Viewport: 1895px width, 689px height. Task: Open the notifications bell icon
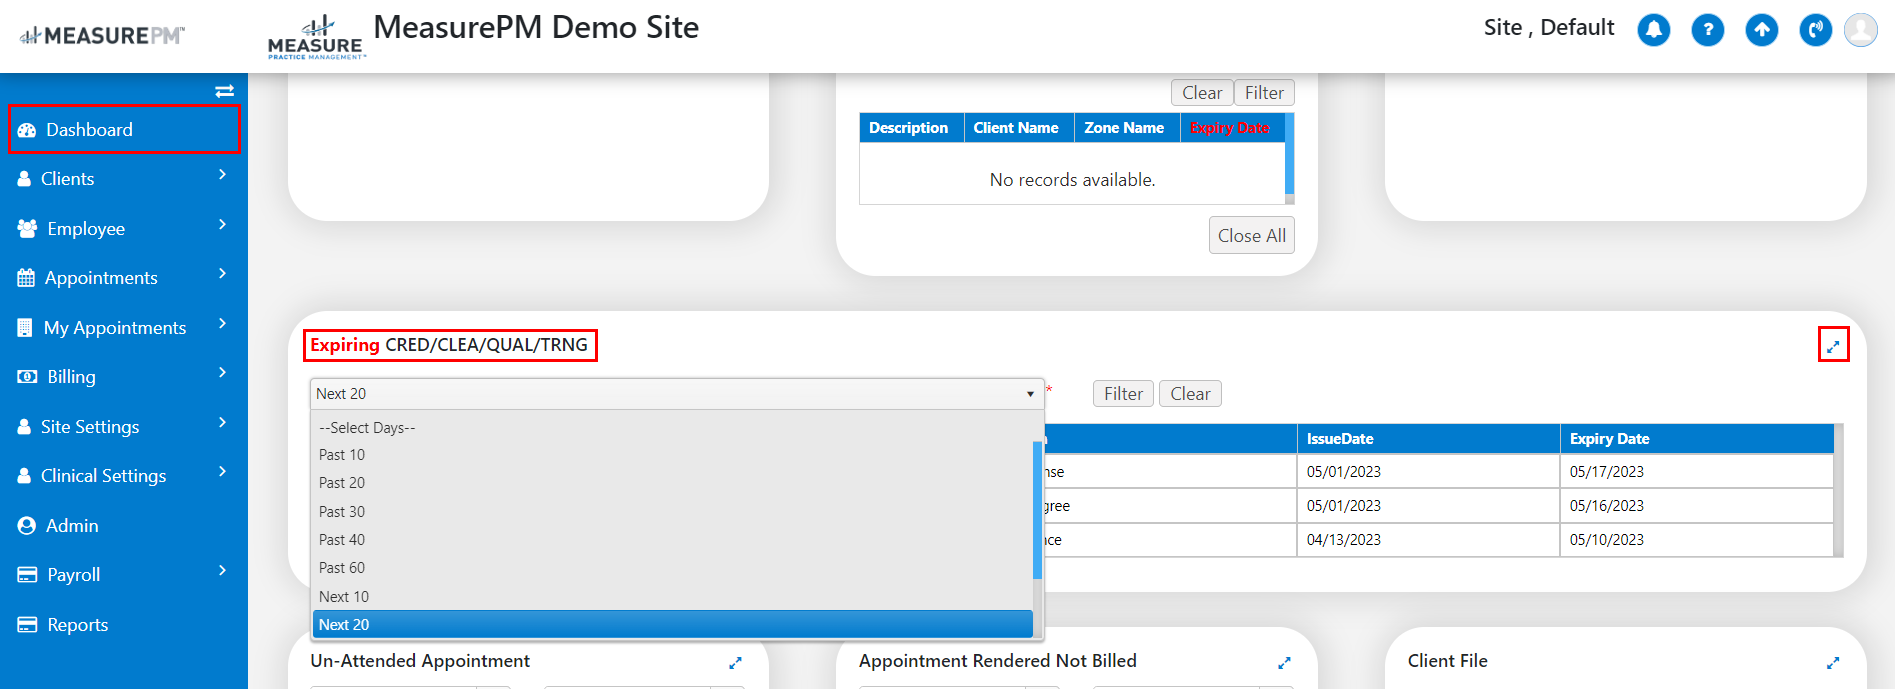coord(1653,30)
